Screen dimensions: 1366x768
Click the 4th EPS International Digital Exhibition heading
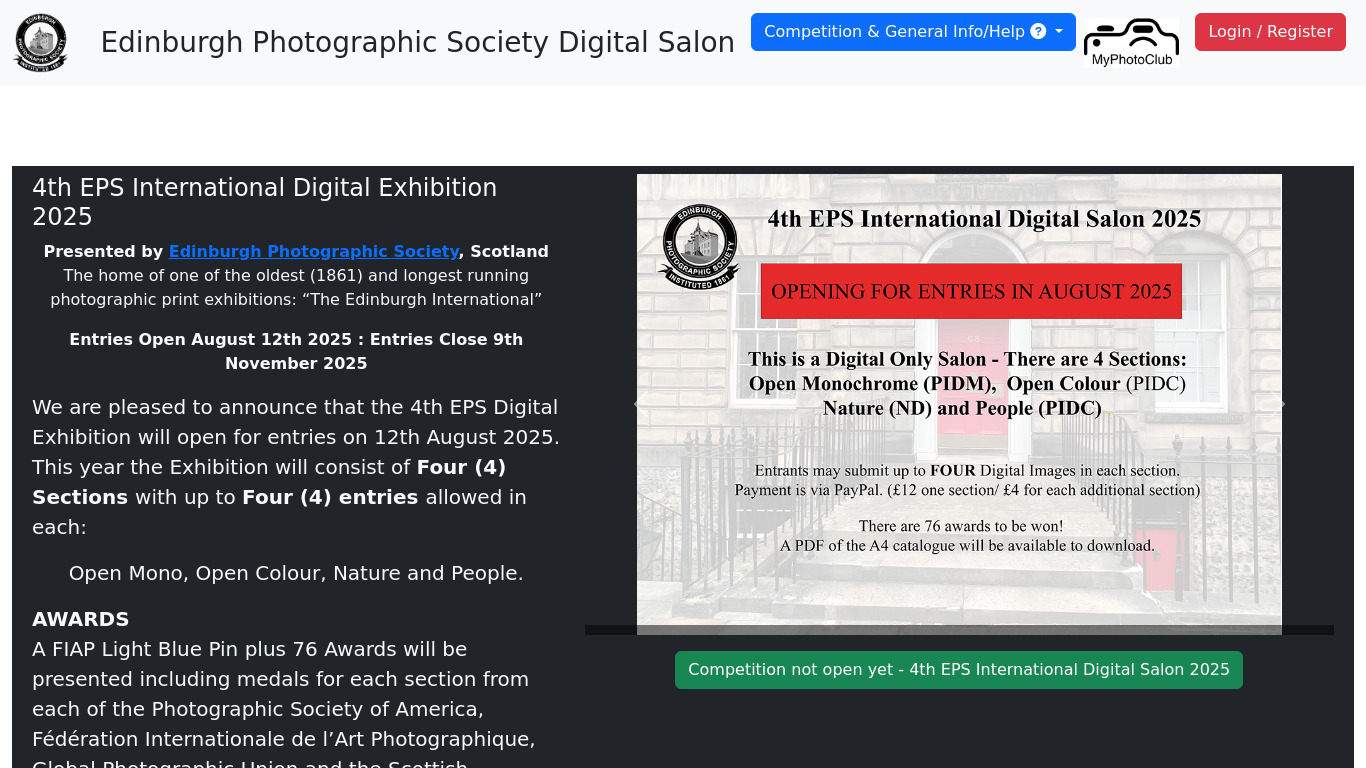click(264, 202)
